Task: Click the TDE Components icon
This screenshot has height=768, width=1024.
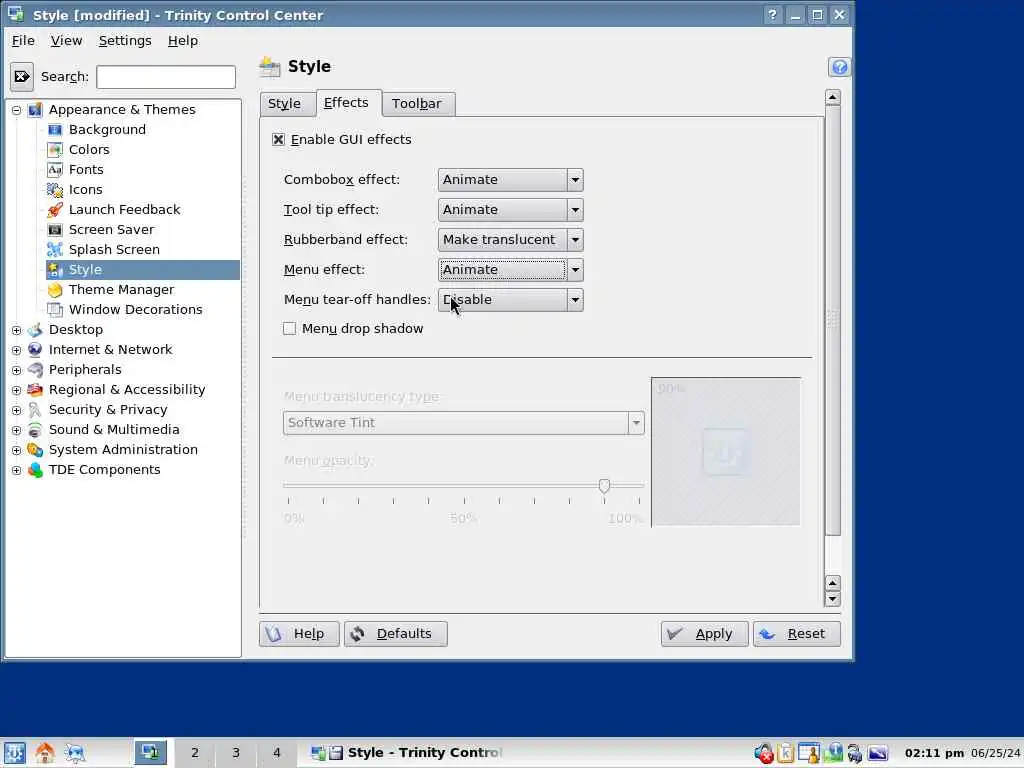Action: click(35, 470)
